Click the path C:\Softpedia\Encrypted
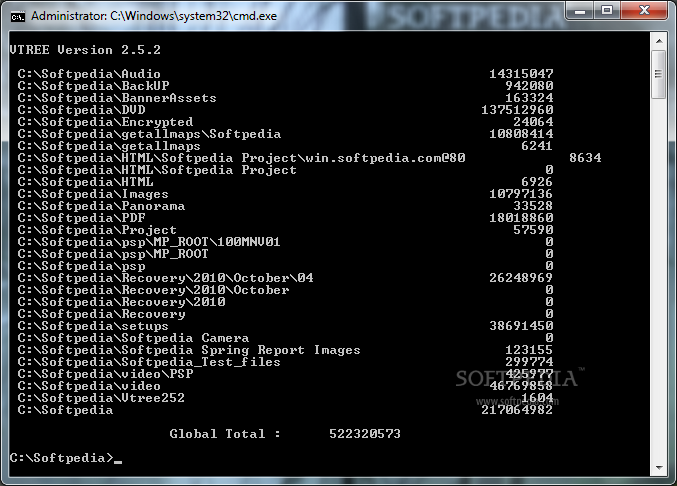 (x=105, y=122)
